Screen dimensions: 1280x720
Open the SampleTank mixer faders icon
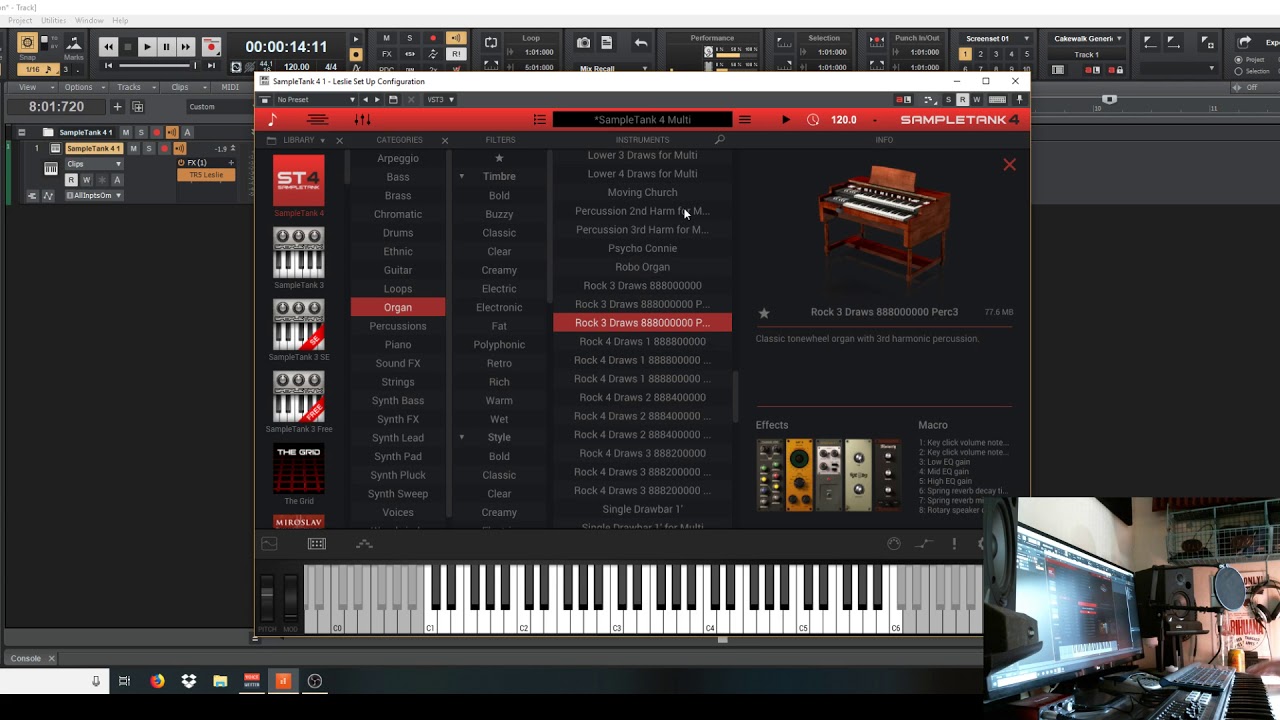[x=362, y=119]
